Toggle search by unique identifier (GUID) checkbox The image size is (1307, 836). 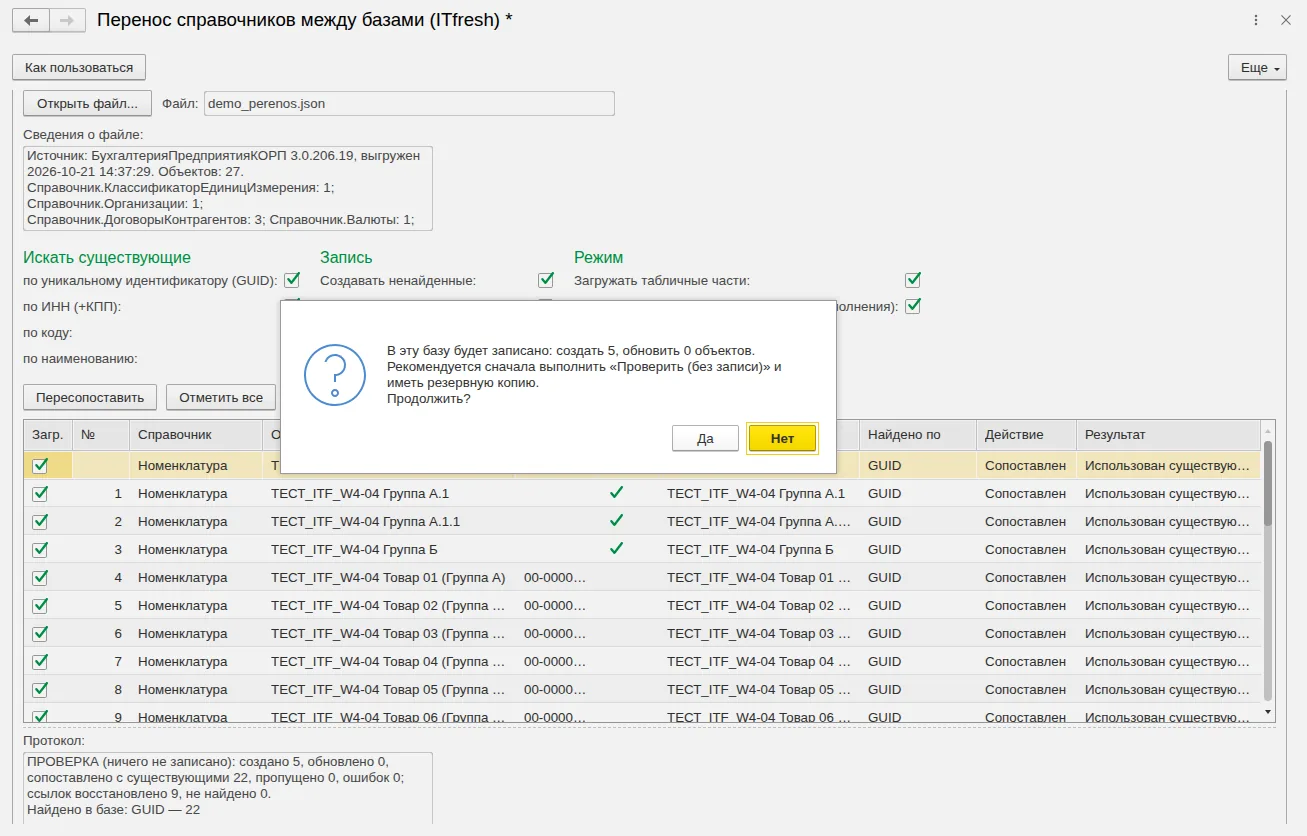coord(292,280)
